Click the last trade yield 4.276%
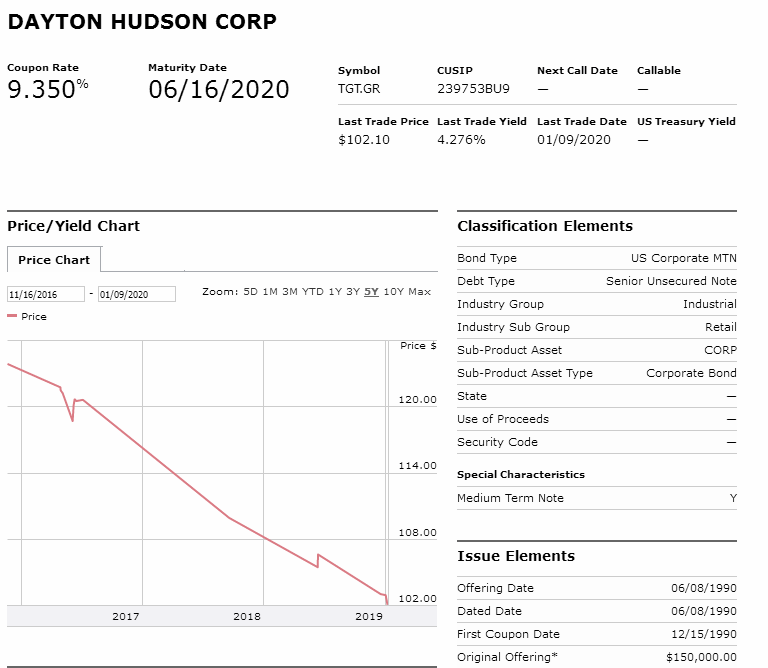 click(x=461, y=140)
